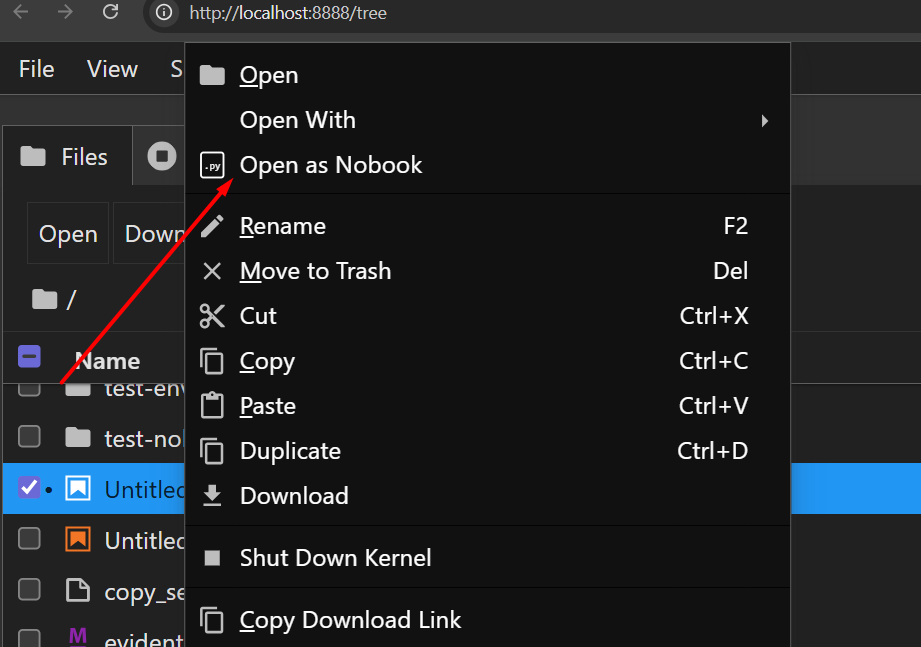Click the Shut Down Kernel square icon
The height and width of the screenshot is (647, 921).
coord(212,558)
